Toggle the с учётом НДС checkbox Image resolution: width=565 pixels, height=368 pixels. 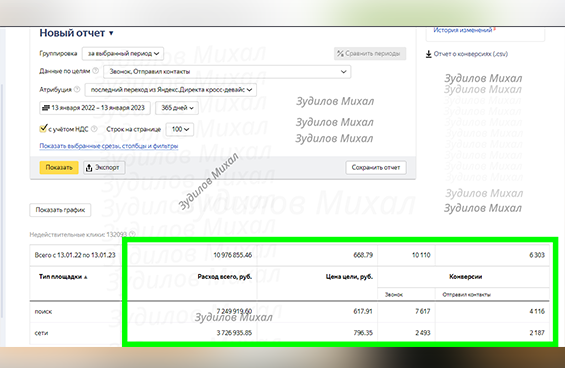(x=43, y=128)
